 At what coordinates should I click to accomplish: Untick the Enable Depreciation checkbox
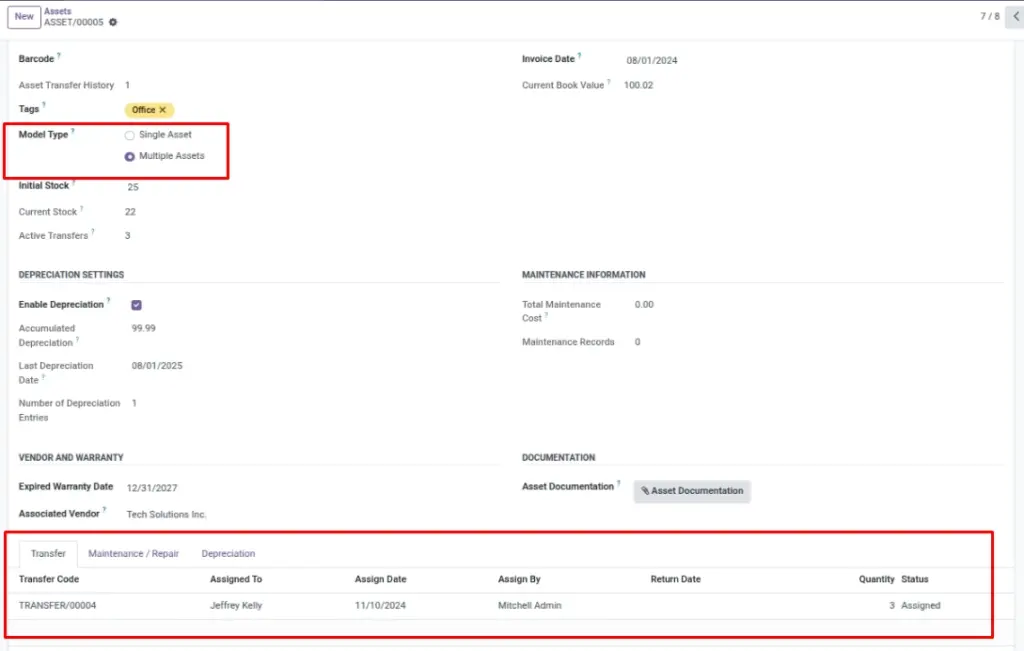click(x=136, y=305)
